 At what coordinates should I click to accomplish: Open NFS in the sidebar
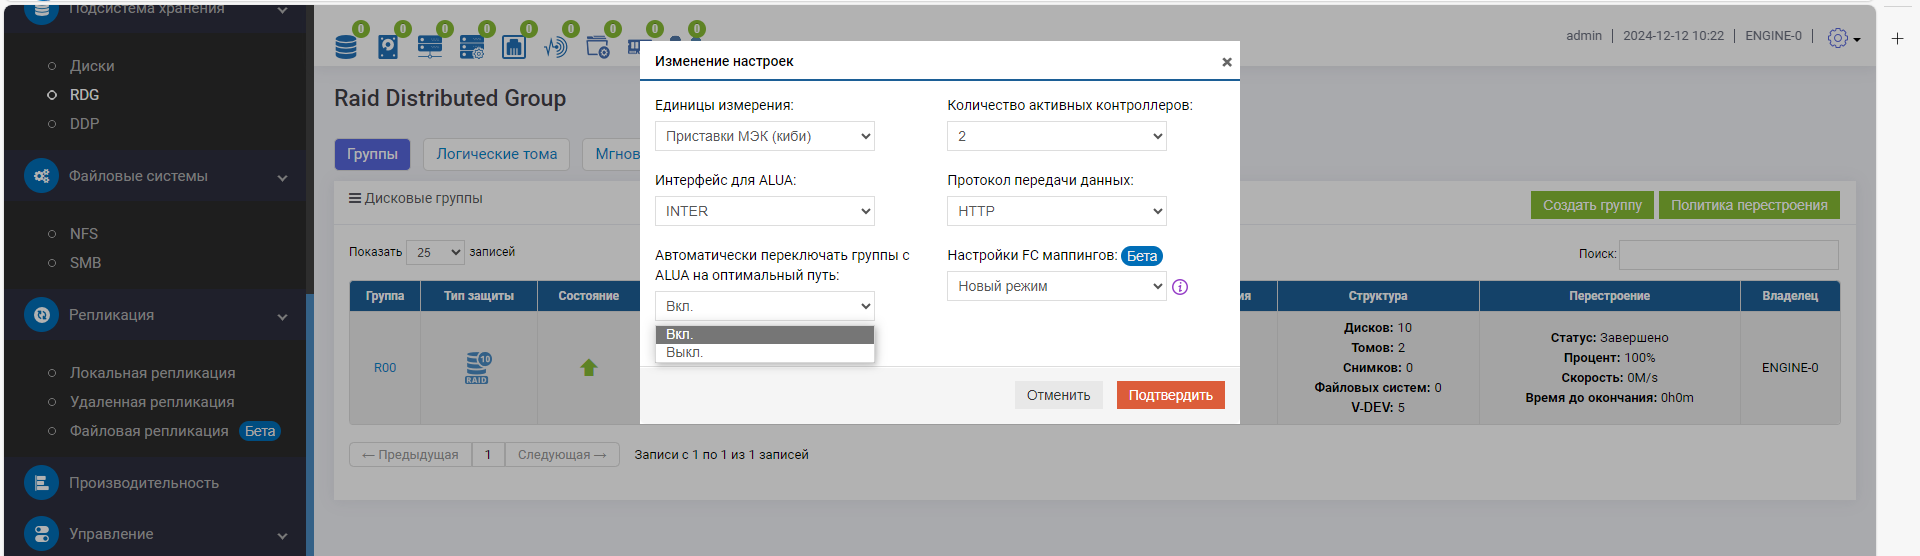coord(84,234)
